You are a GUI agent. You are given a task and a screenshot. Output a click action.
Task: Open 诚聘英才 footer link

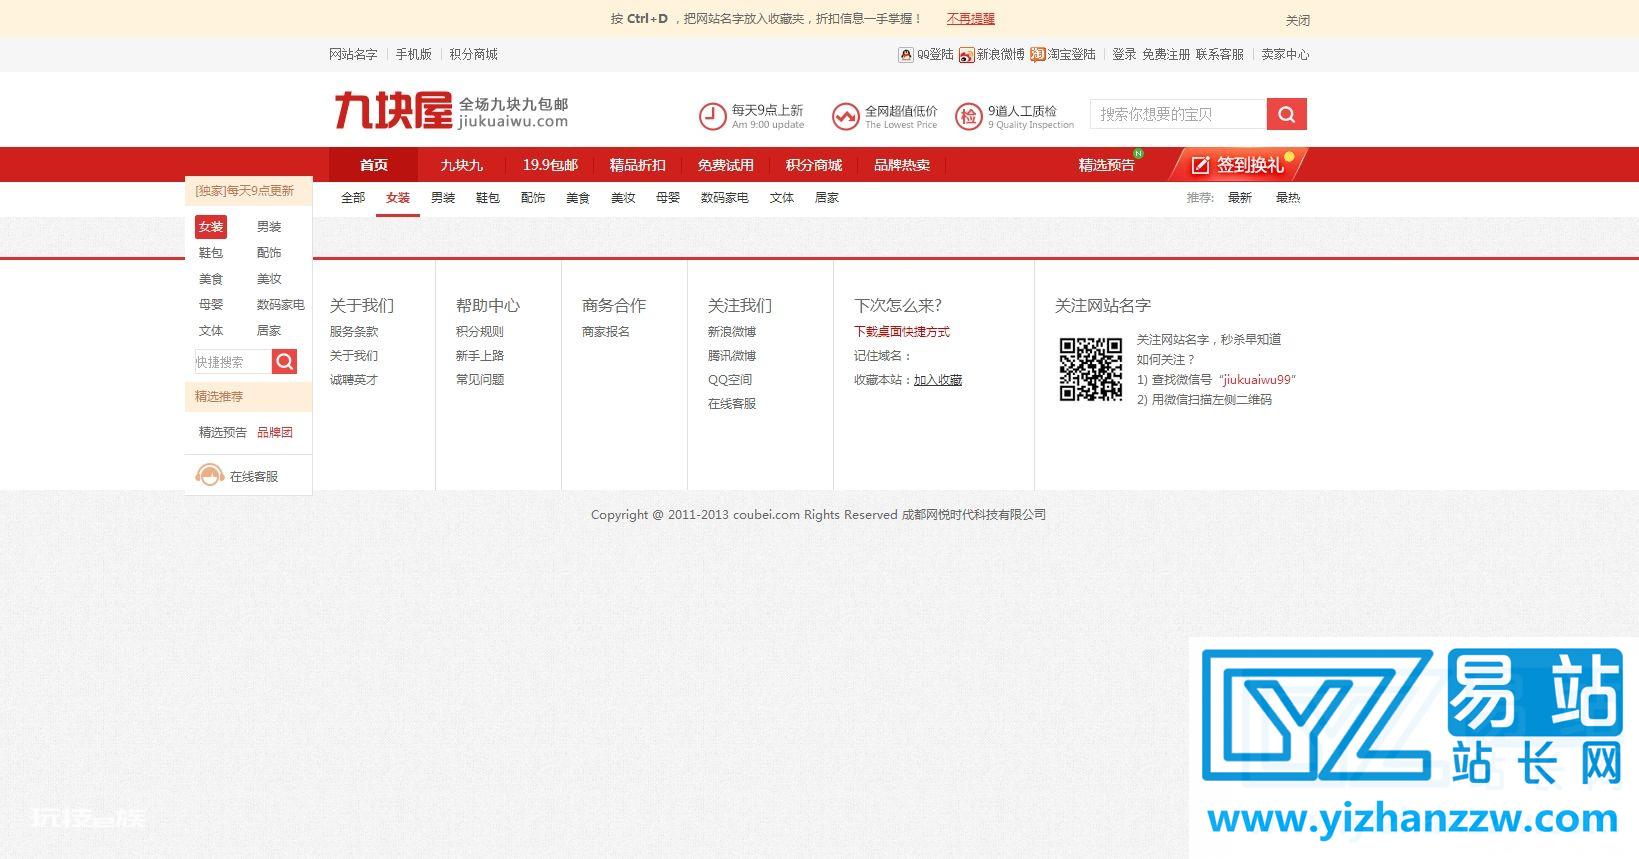click(354, 380)
